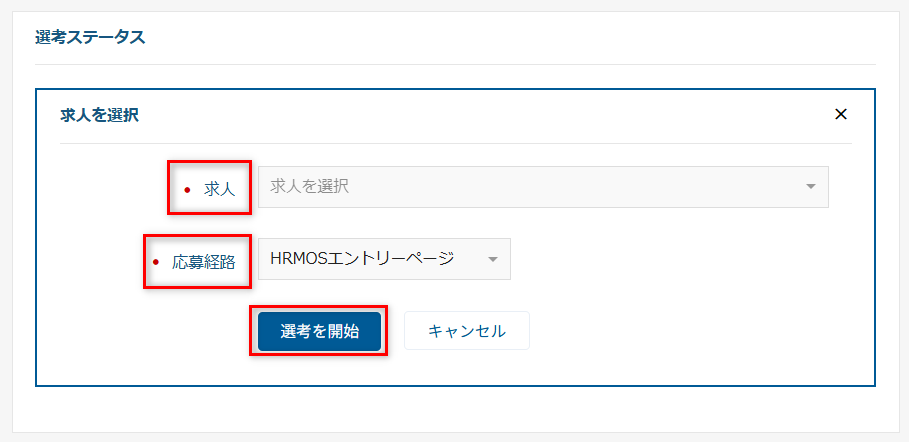Select the 選考ステータス section heading
This screenshot has width=909, height=442.
click(90, 38)
